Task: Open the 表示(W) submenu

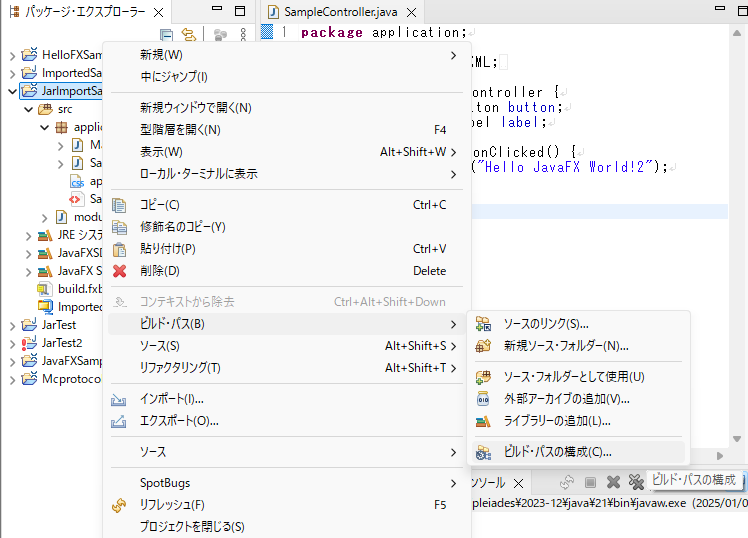Action: click(x=286, y=152)
